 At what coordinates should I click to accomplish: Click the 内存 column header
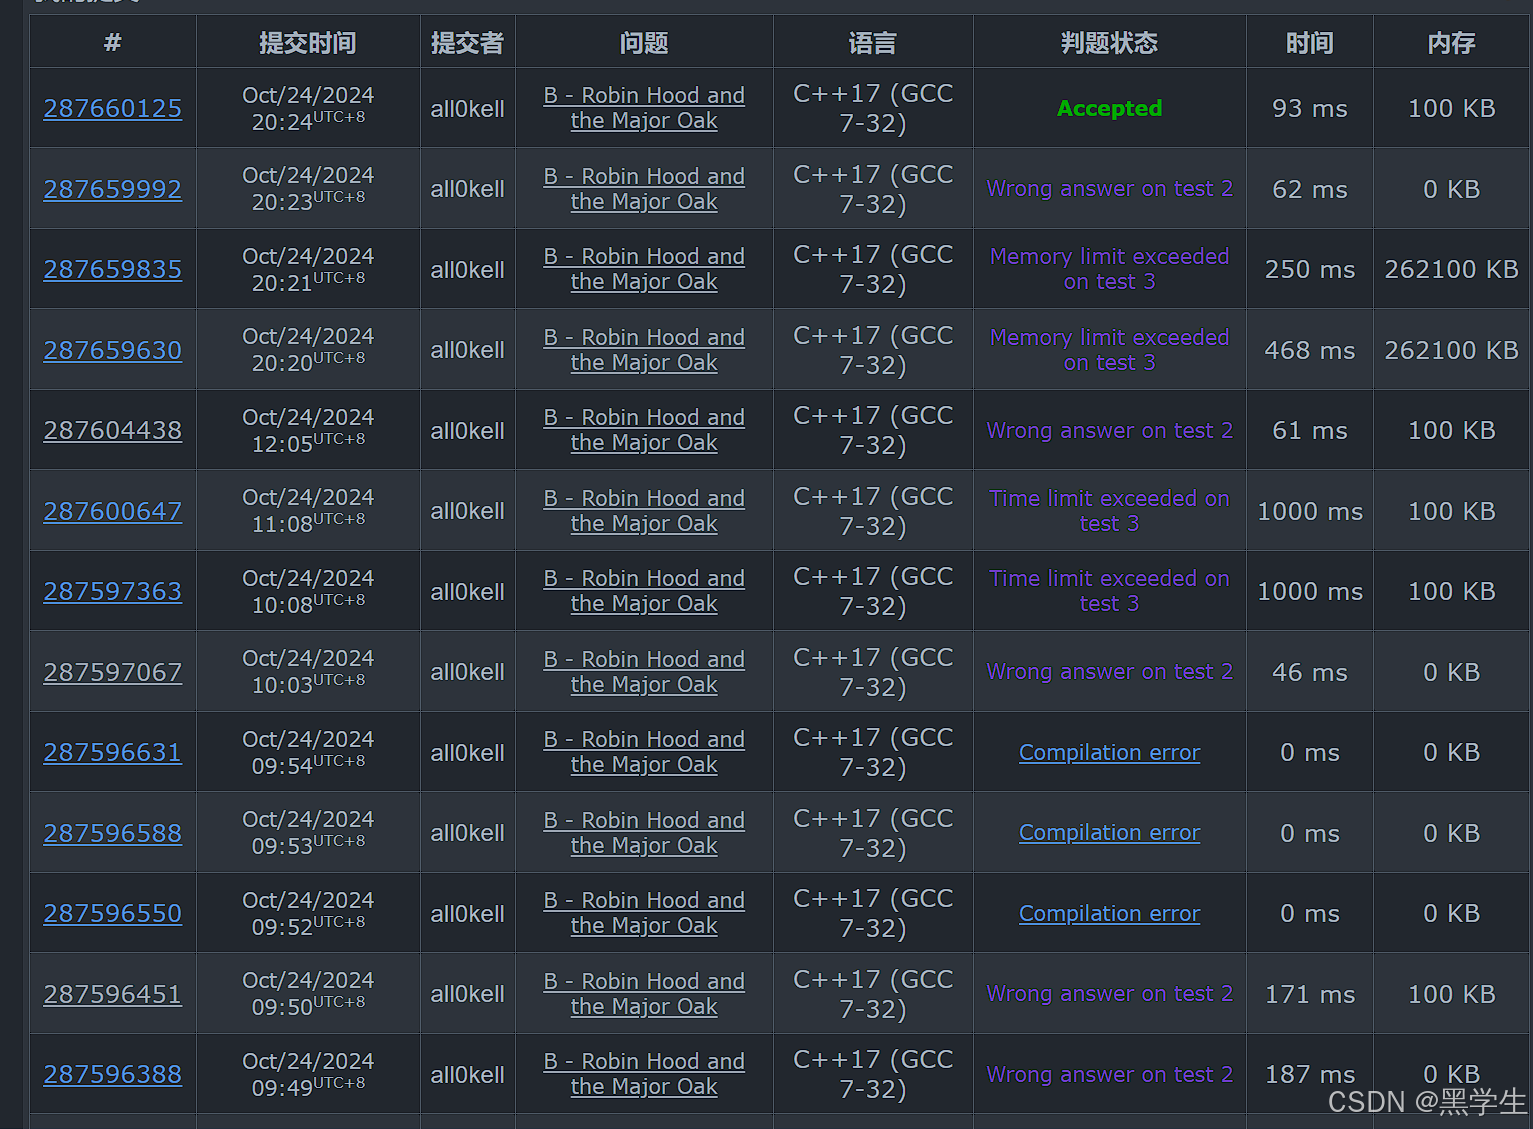(1451, 42)
